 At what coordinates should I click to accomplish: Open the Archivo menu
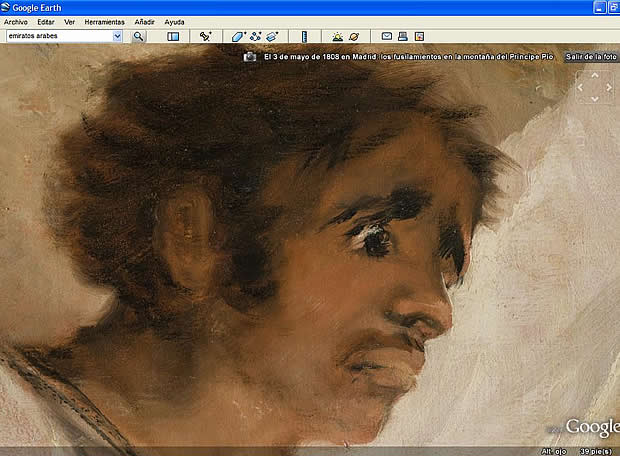coord(16,21)
